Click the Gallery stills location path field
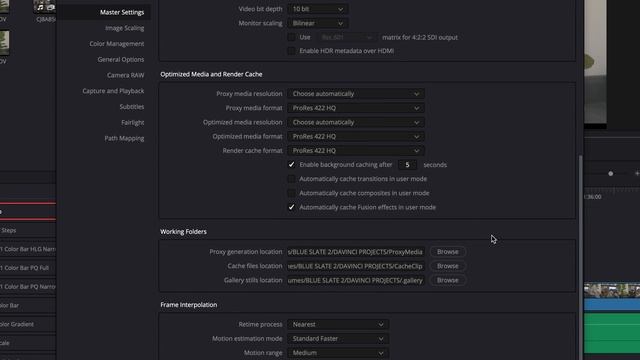The width and height of the screenshot is (640, 360). 356,280
